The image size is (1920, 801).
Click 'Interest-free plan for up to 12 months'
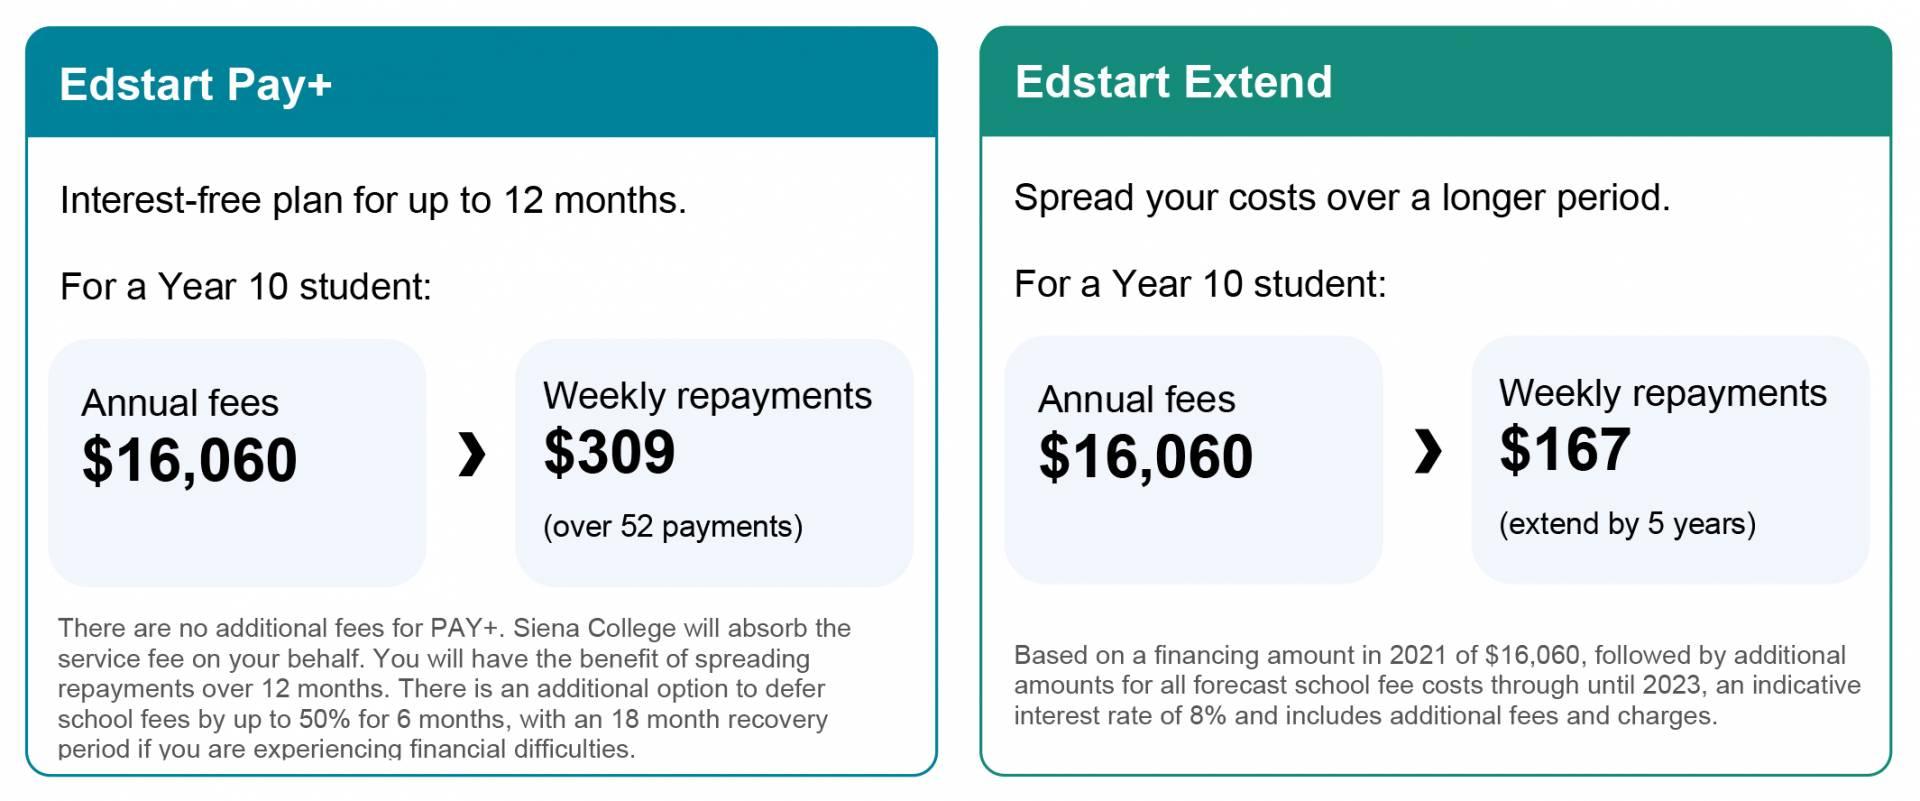[x=373, y=201]
